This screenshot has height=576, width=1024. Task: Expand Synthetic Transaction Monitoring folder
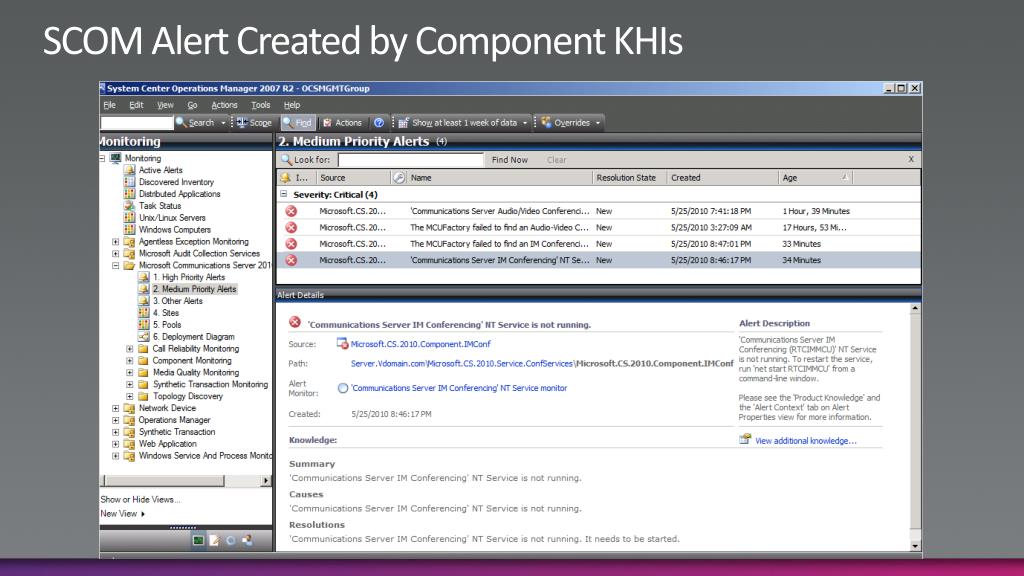[129, 384]
